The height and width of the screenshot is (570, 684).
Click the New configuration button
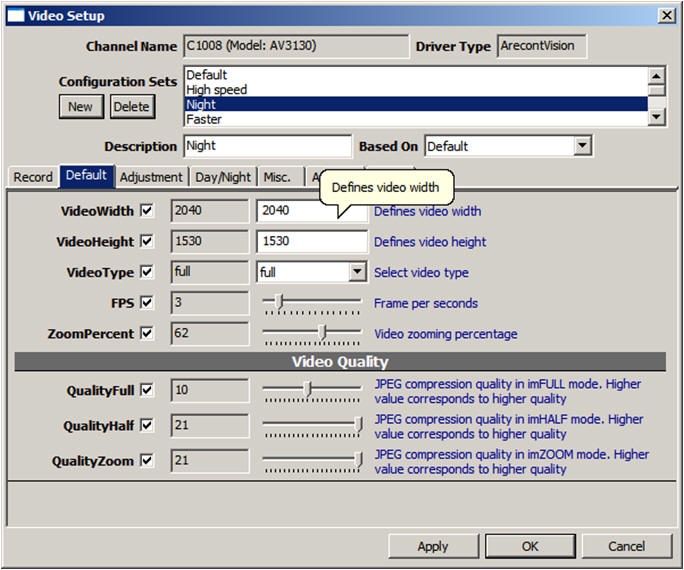click(x=80, y=107)
